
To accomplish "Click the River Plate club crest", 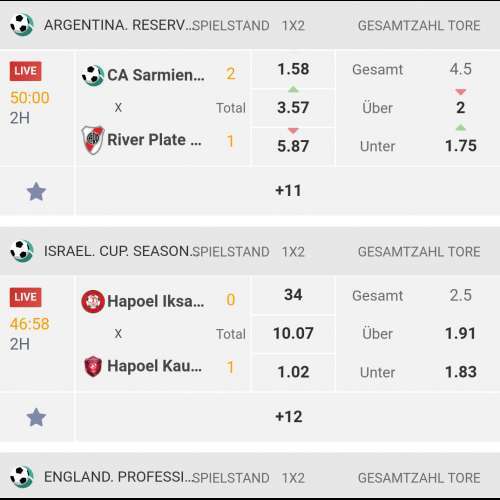I will [x=93, y=140].
